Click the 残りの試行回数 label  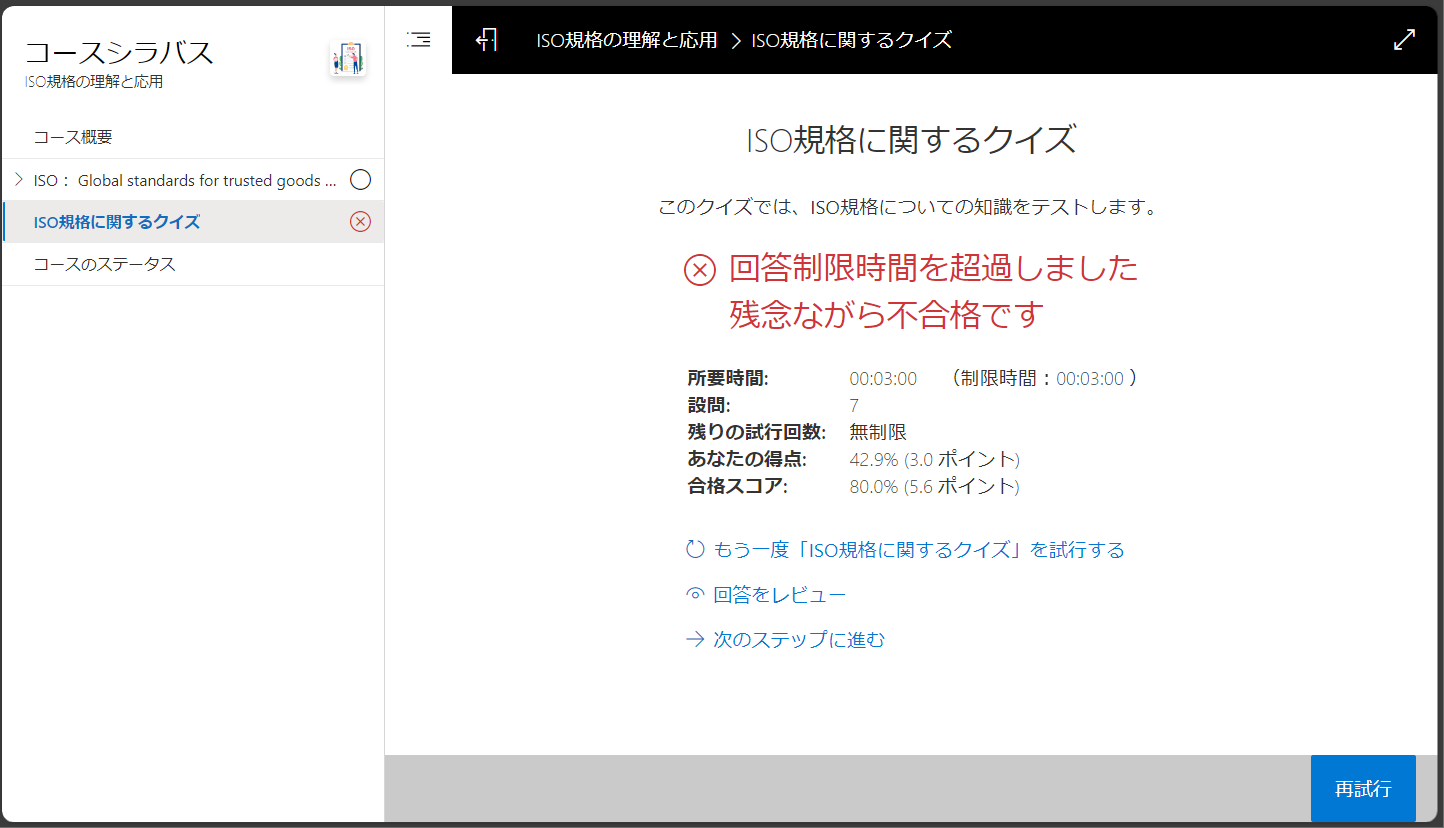pos(757,433)
